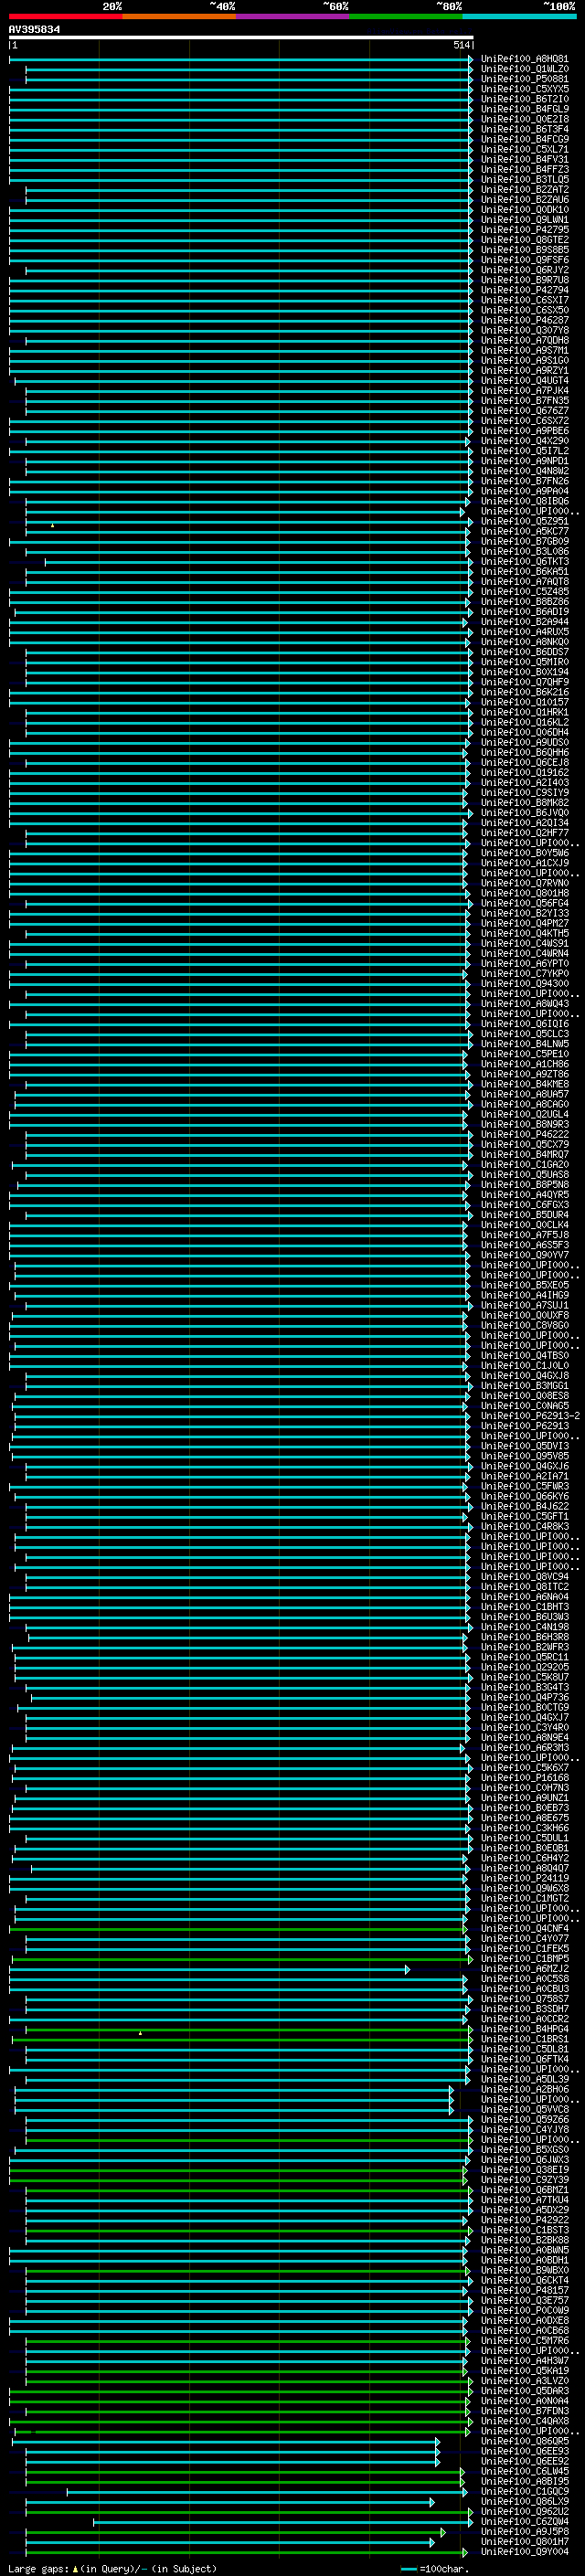Select the label UniRef100_P62913-2
This screenshot has height=2576, width=585.
coord(530,1416)
